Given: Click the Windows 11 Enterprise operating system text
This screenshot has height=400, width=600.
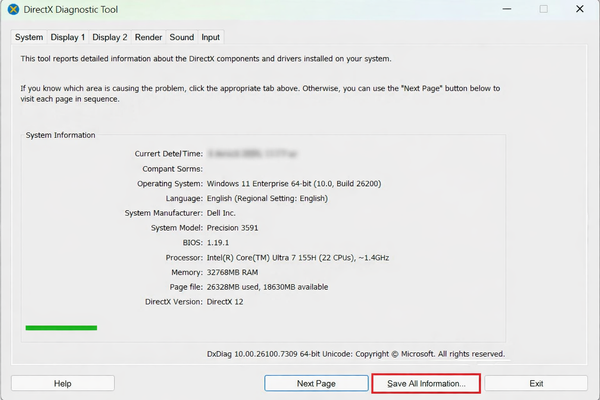Looking at the screenshot, I should 292,184.
